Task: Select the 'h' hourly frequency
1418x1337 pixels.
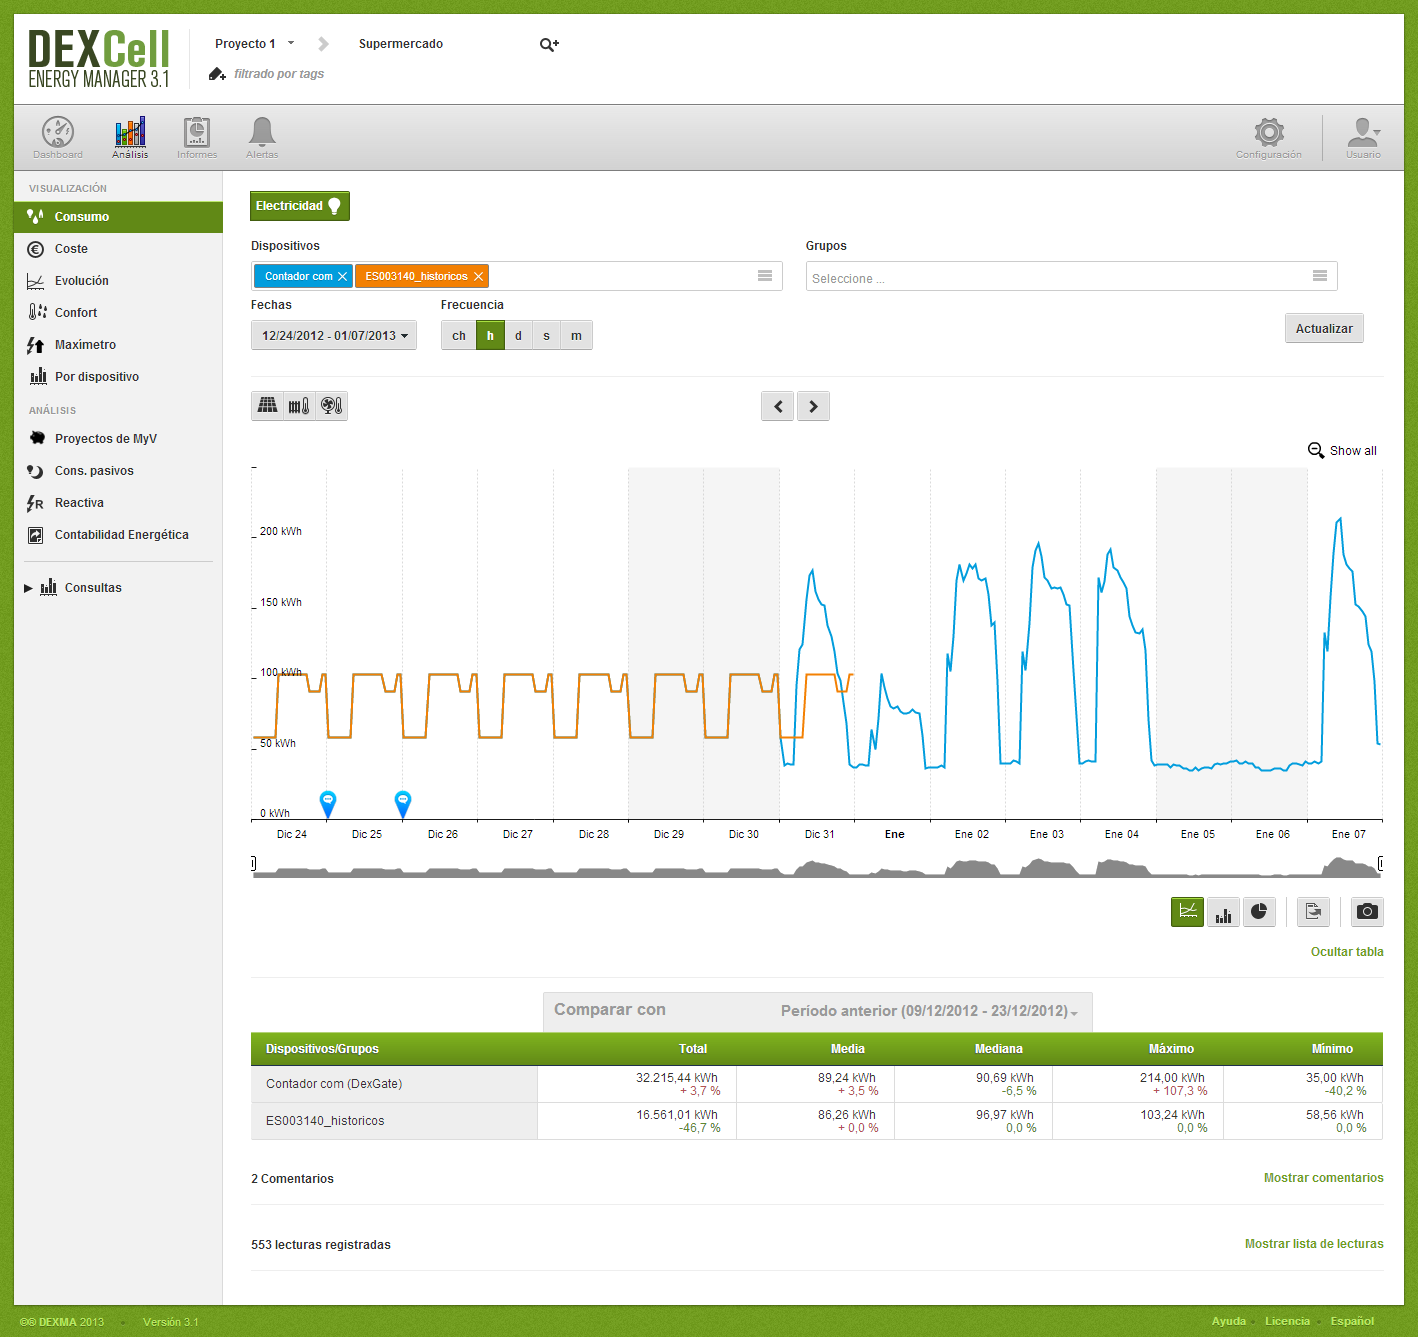Action: 490,336
